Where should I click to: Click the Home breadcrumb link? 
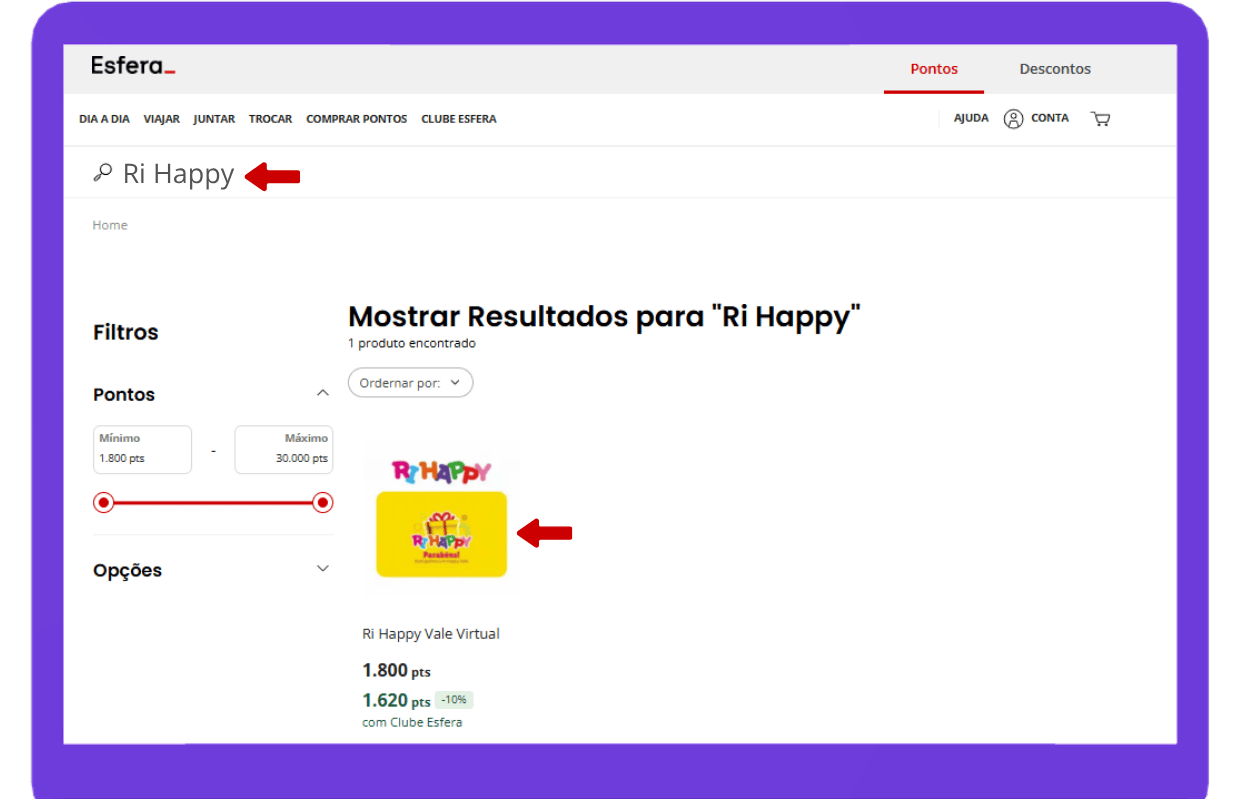pyautogui.click(x=110, y=225)
